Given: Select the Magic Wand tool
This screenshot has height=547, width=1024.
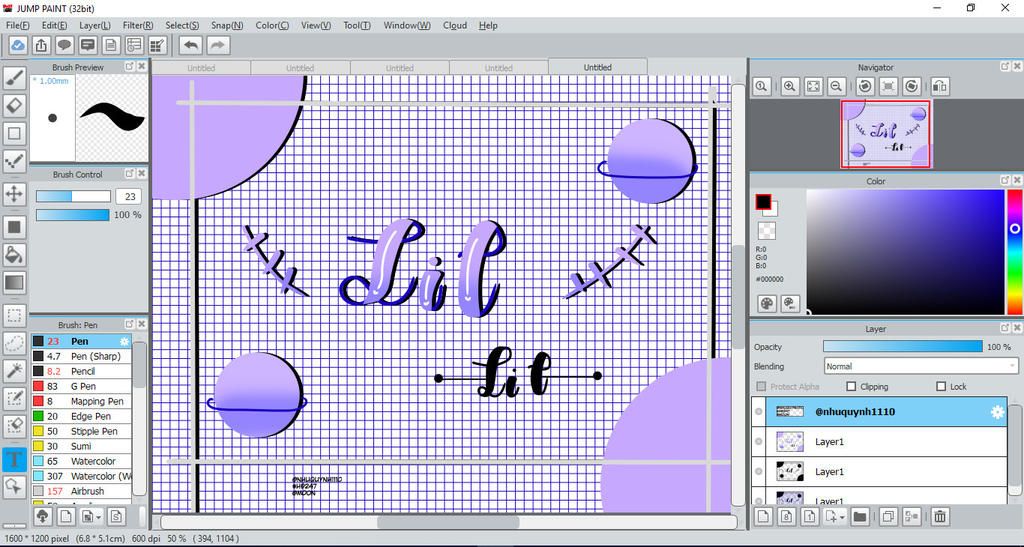Looking at the screenshot, I should 14,371.
